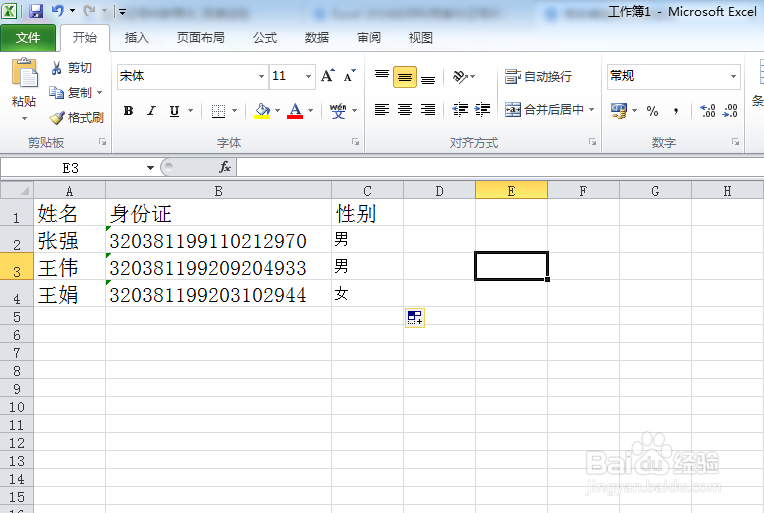
Task: Merge and center cells 合并后居中
Action: pos(544,110)
